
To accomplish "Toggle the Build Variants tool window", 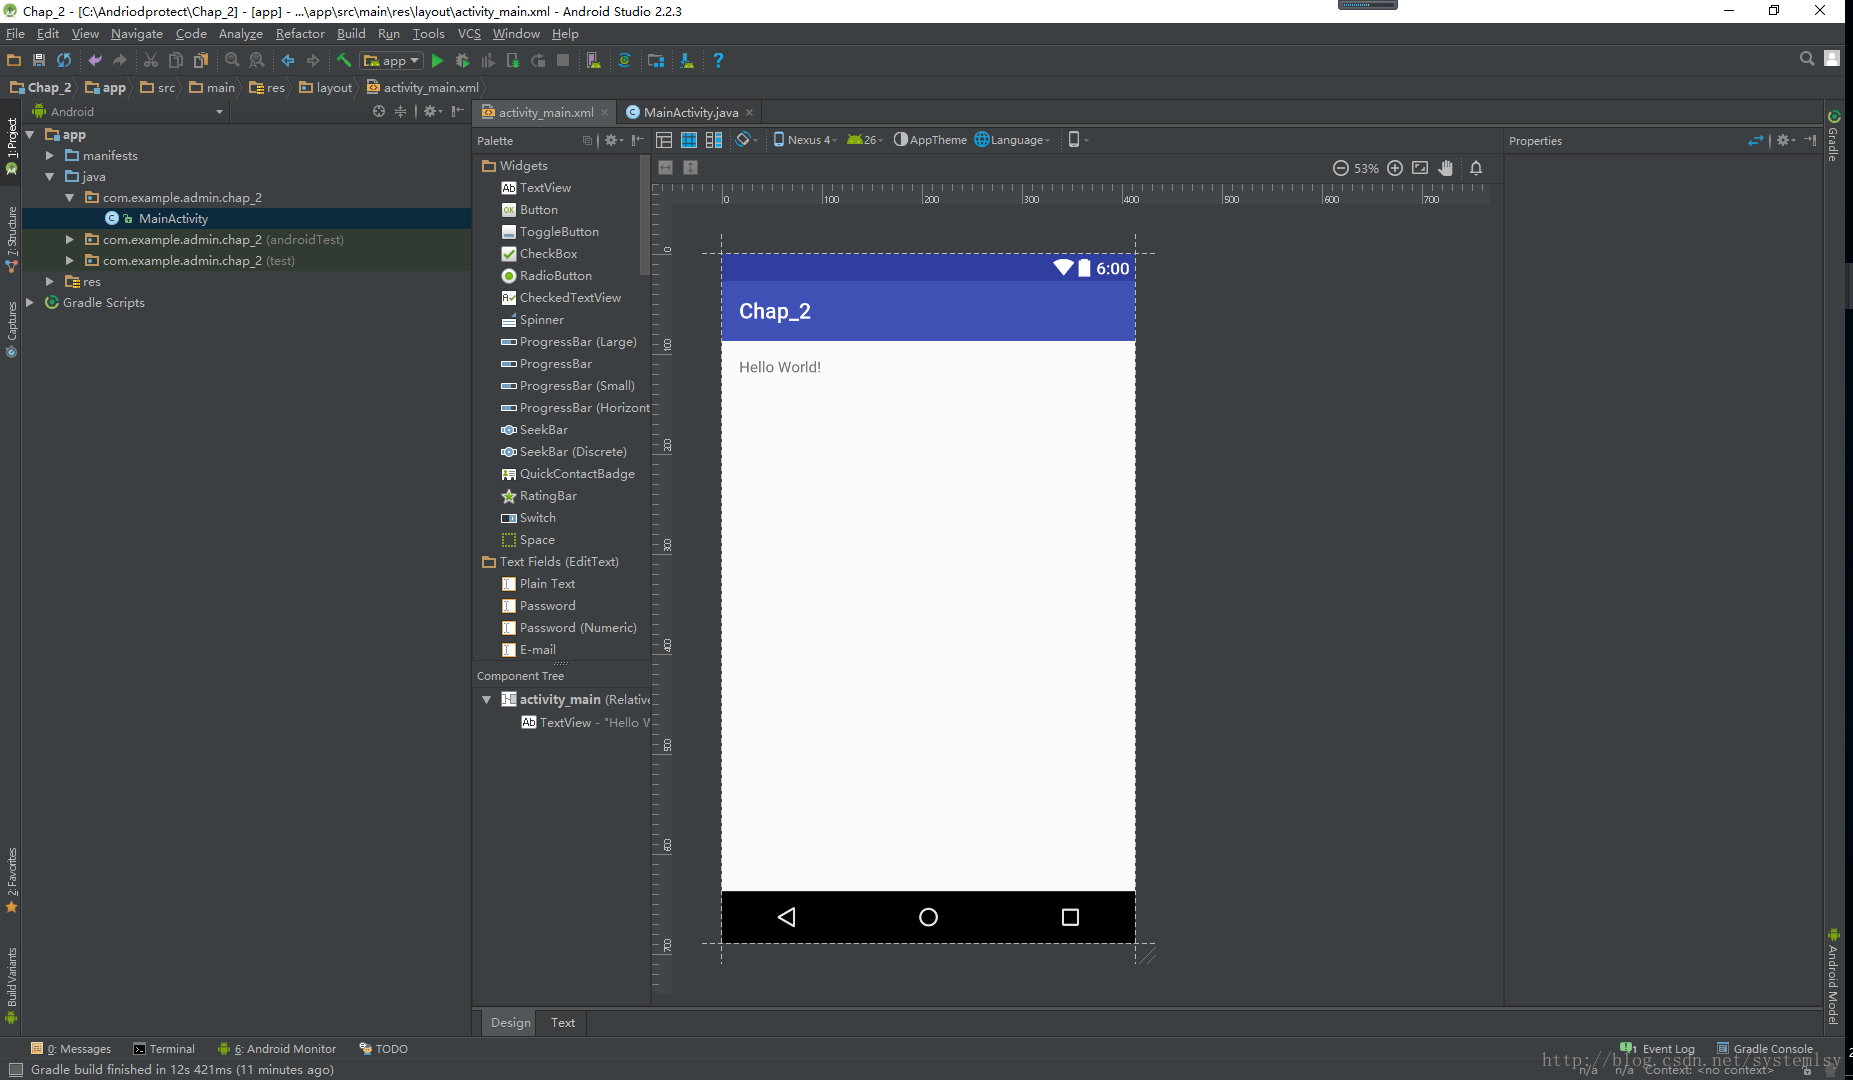I will click(x=11, y=985).
